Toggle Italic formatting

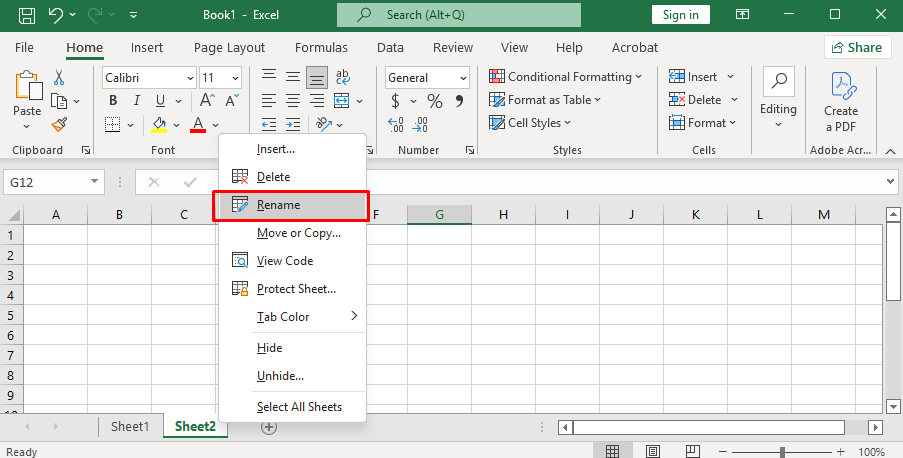tap(137, 101)
